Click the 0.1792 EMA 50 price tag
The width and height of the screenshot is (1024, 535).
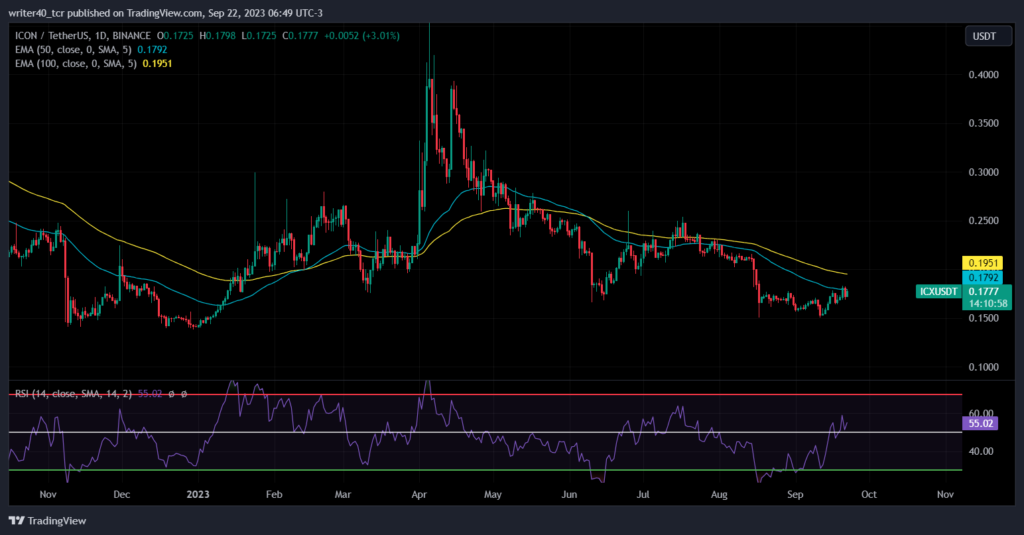(x=983, y=278)
